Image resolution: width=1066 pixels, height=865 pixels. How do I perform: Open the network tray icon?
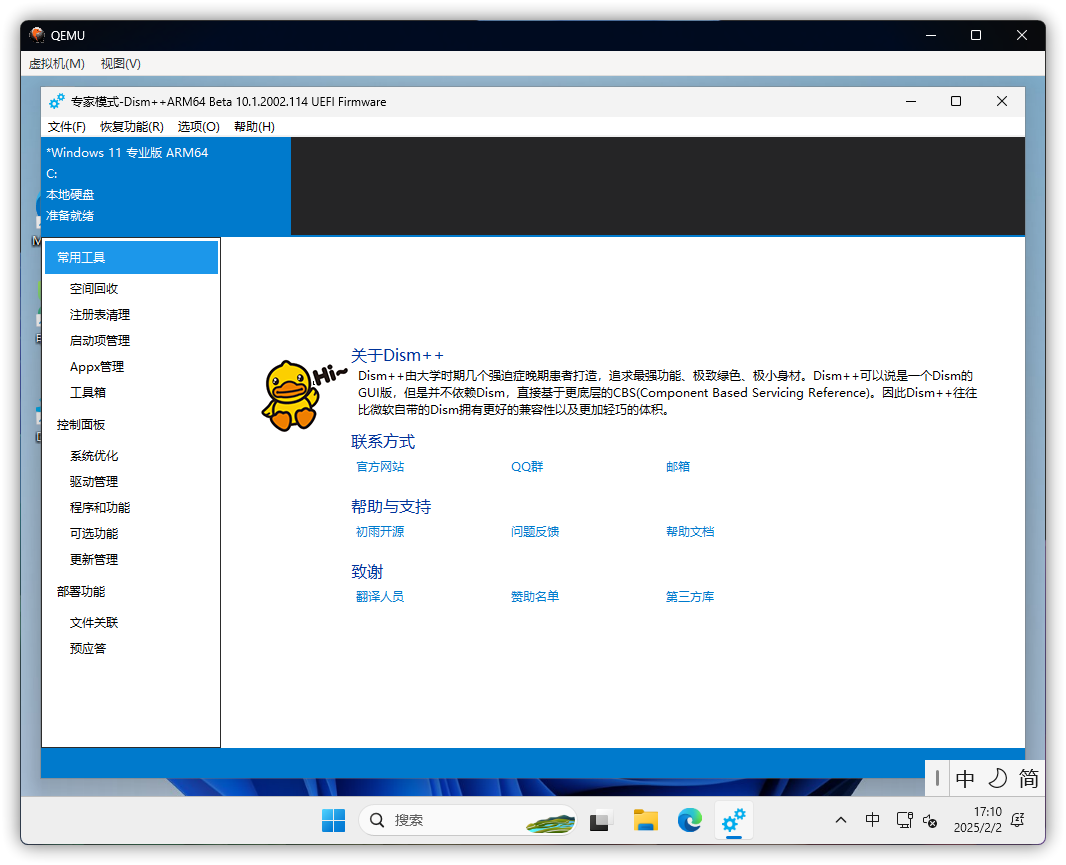[x=904, y=820]
